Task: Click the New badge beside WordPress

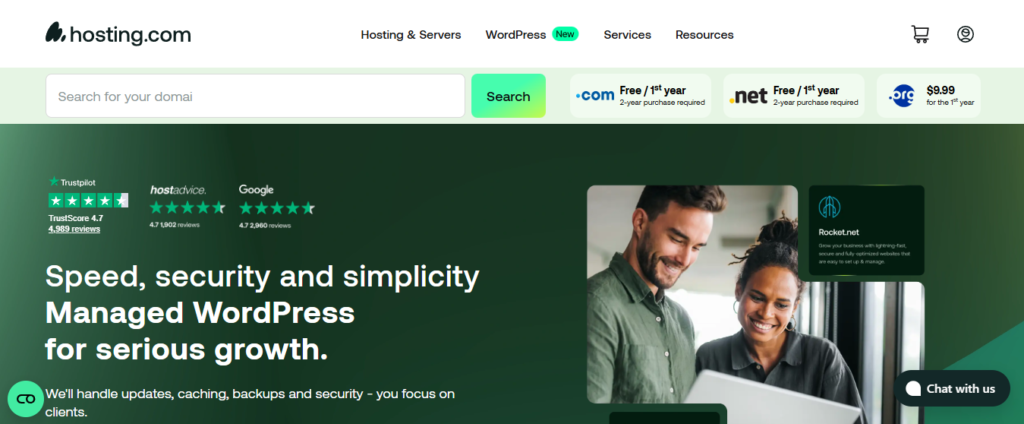Action: click(x=565, y=33)
